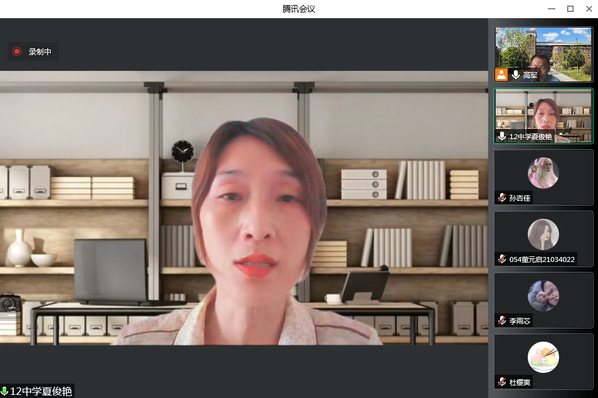Viewport: 598px width, 398px height.
Task: Click the main speaker video area
Action: pos(244,208)
